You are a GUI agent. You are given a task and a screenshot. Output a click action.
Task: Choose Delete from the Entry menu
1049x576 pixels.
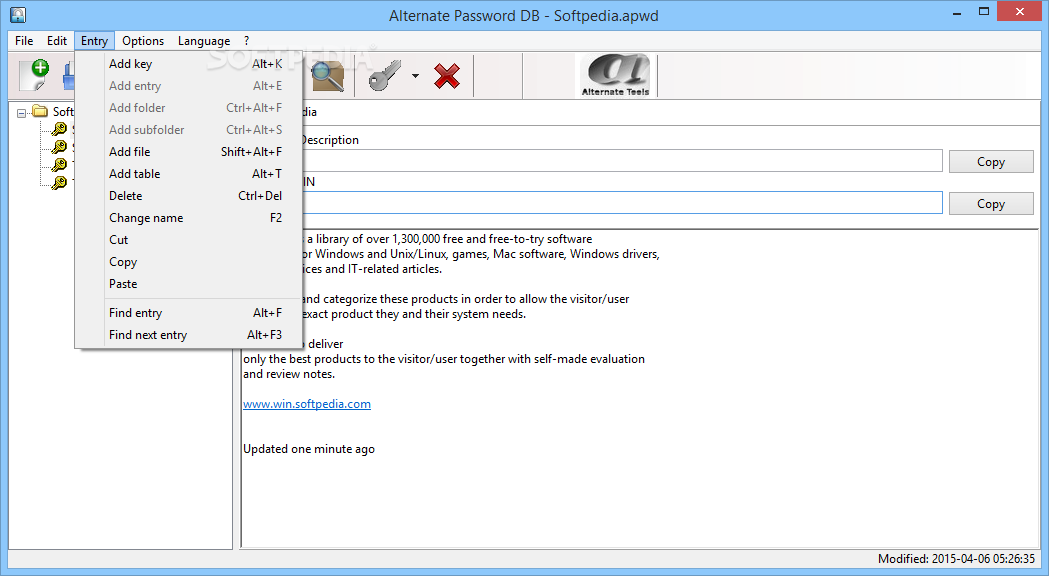(189, 196)
